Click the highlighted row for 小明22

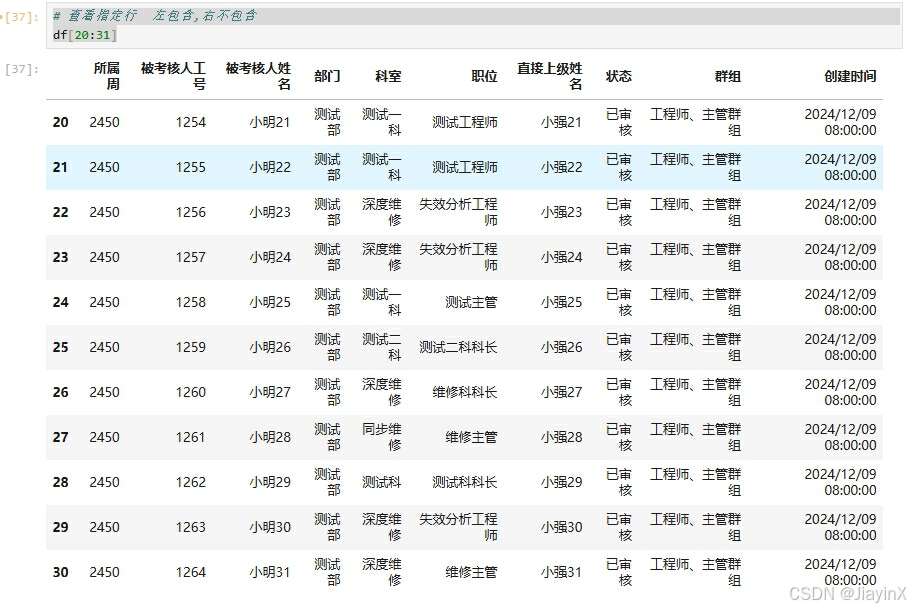(270, 167)
